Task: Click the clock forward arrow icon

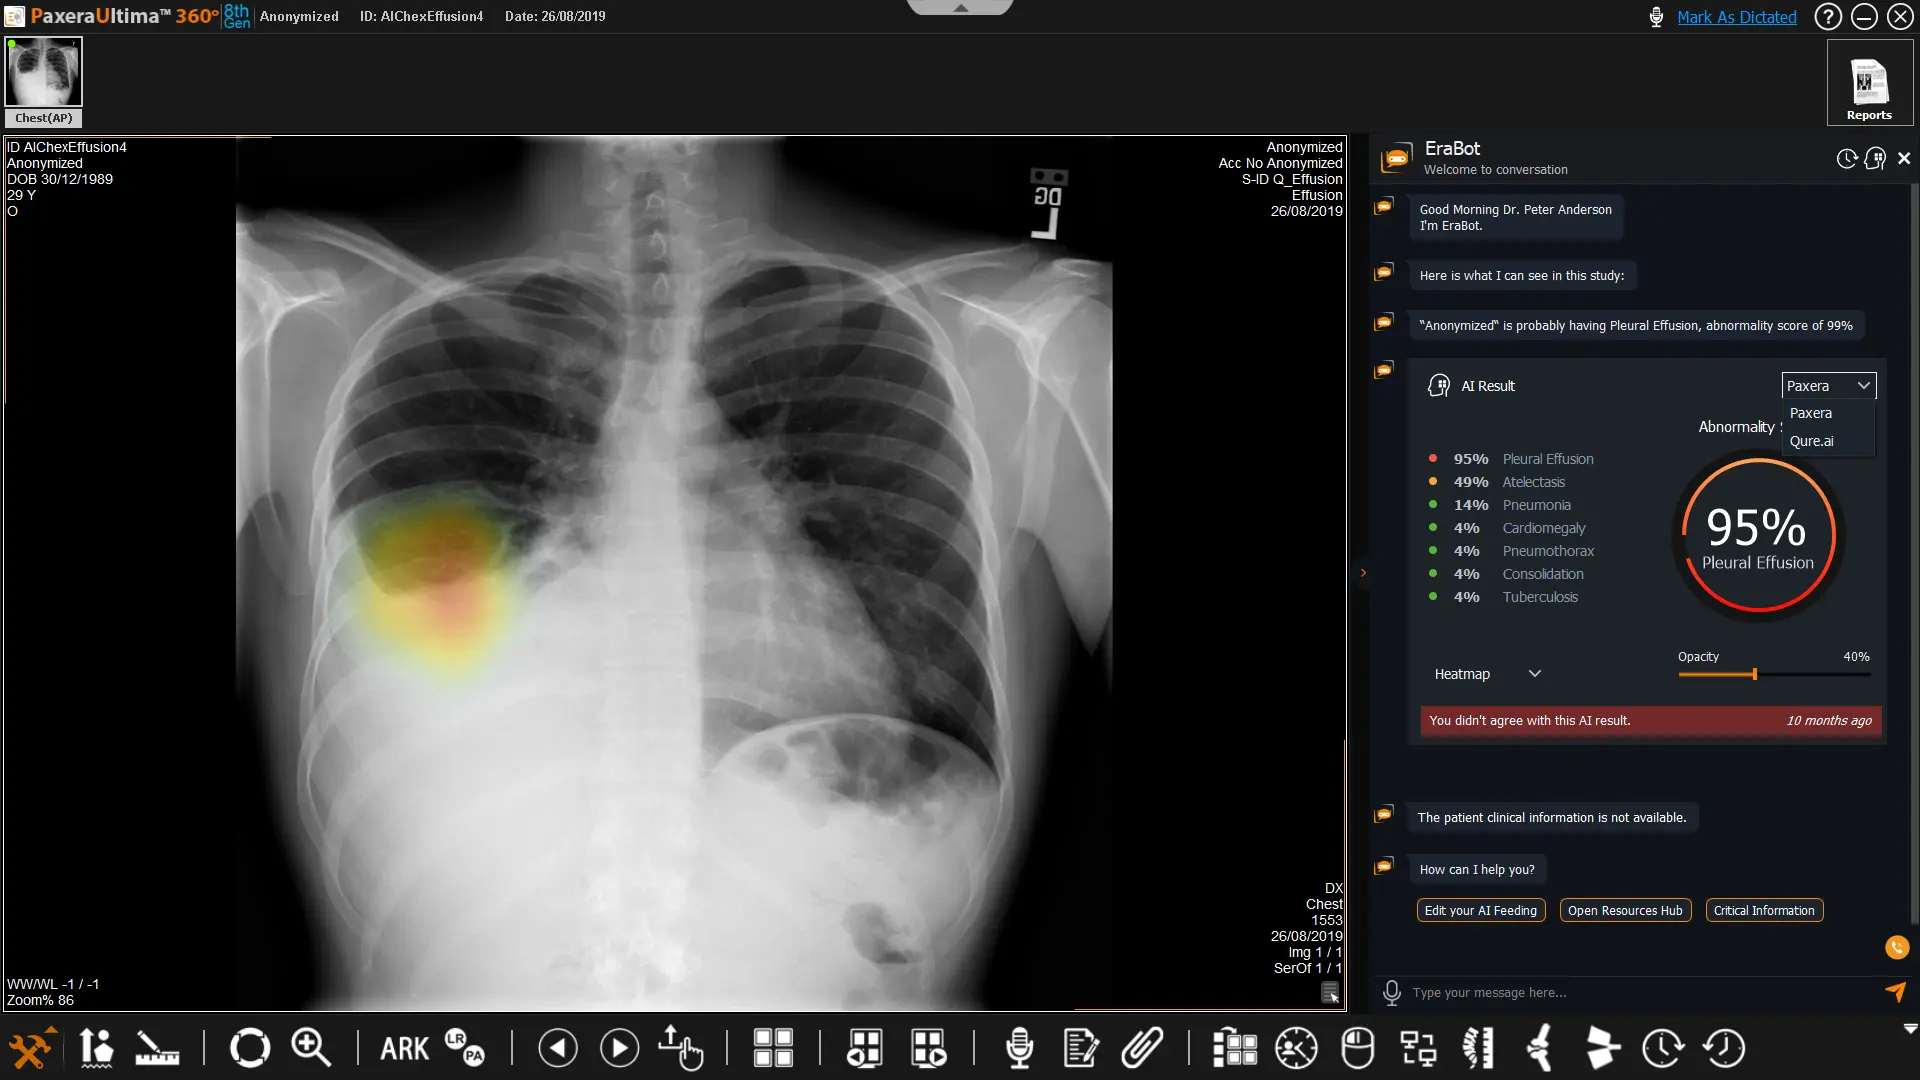Action: (1663, 1048)
